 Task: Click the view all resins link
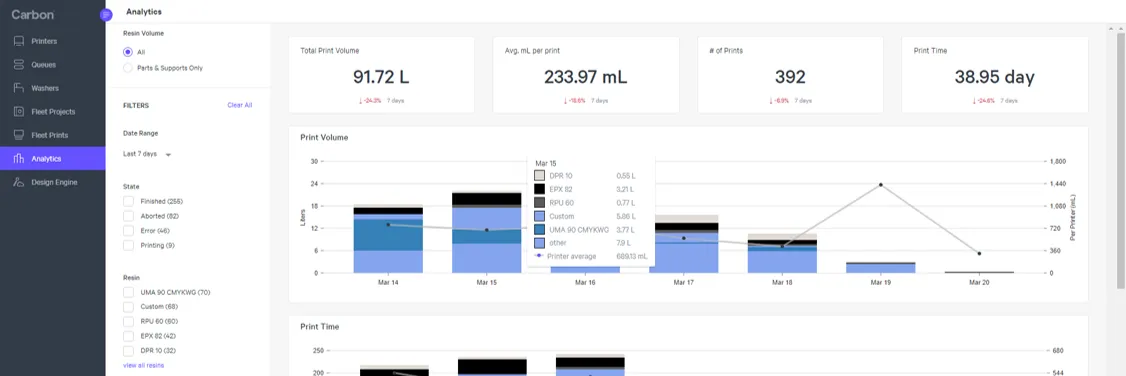[144, 365]
